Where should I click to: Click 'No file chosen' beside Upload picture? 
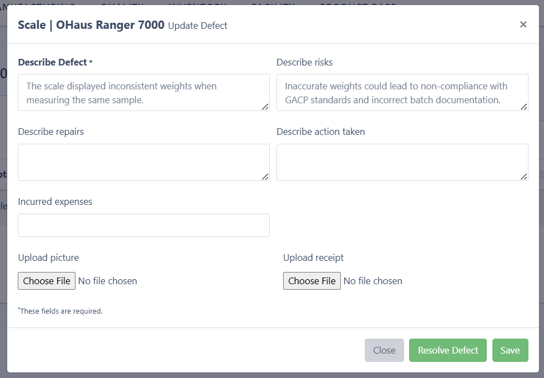(108, 281)
